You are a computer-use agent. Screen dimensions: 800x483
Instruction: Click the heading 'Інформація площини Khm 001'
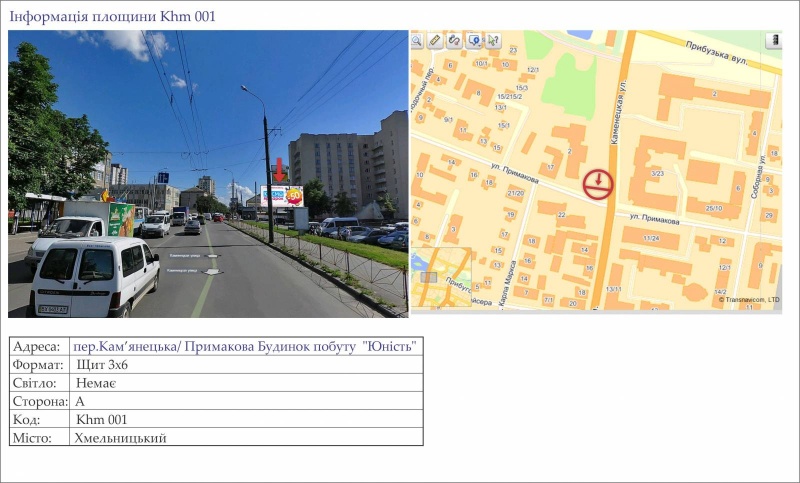pos(112,16)
